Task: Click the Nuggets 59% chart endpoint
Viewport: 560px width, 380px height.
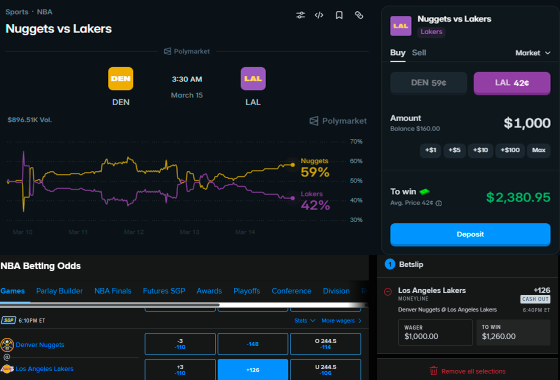Action: click(x=293, y=165)
